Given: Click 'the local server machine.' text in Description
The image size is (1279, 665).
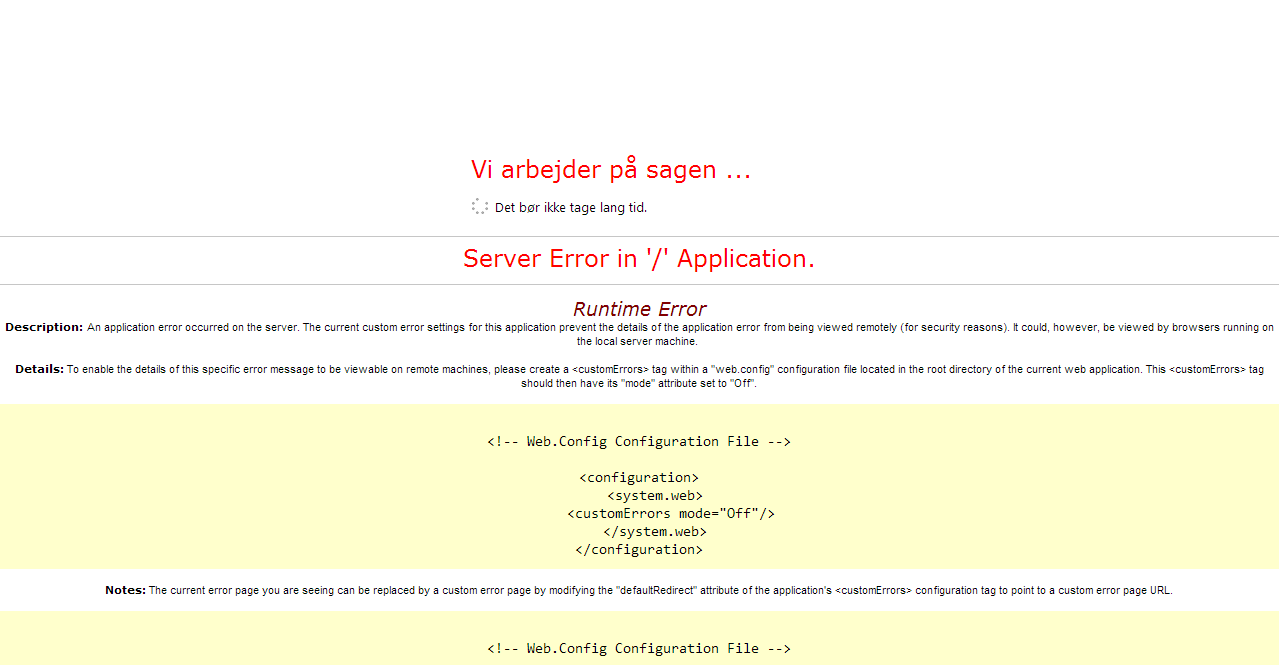Looking at the screenshot, I should point(639,341).
